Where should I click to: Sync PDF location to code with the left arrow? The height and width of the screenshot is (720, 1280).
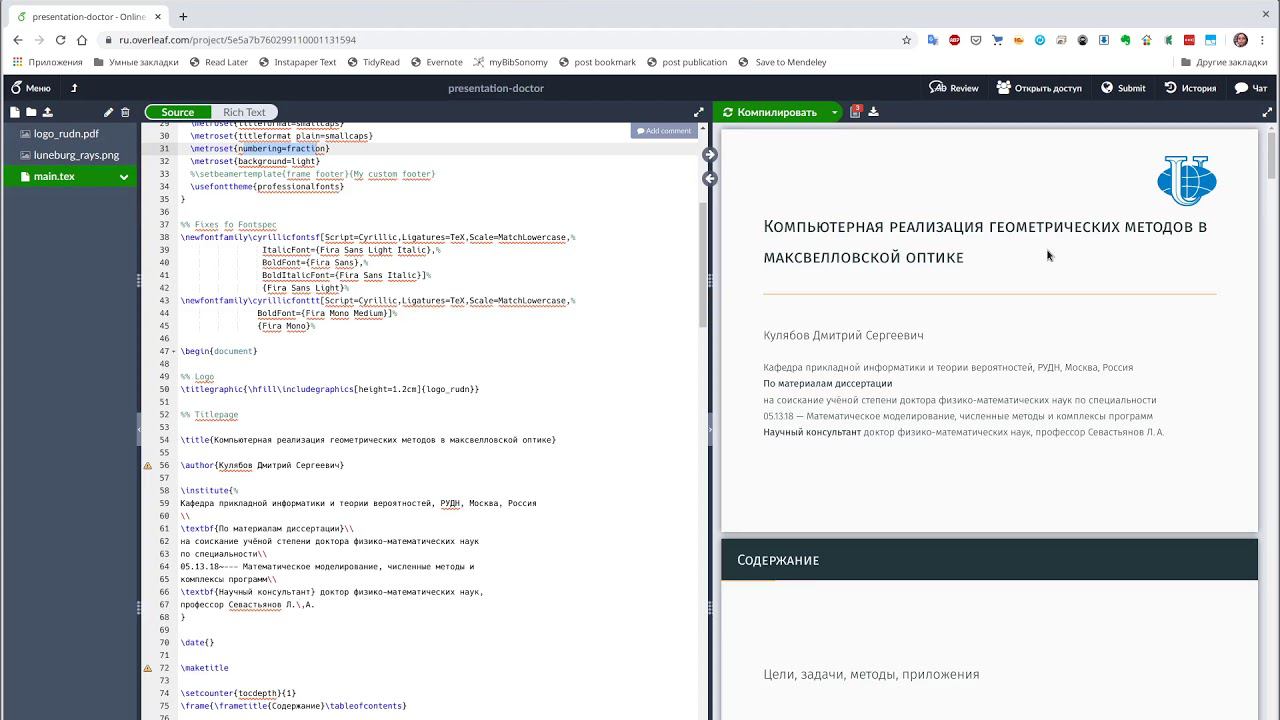click(x=709, y=179)
